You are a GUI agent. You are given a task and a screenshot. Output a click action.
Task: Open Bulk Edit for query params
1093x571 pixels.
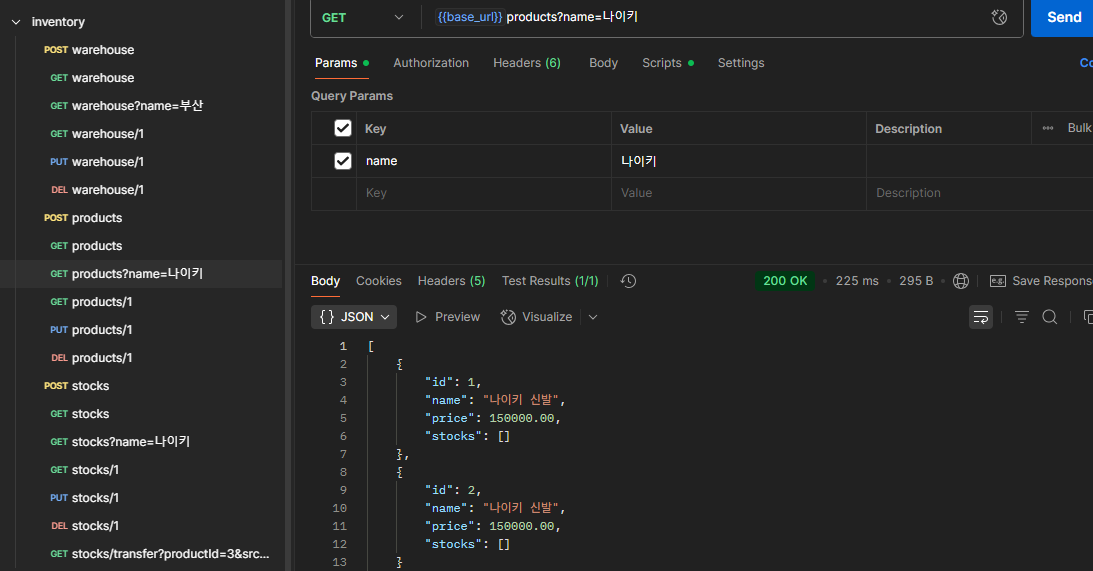1079,128
